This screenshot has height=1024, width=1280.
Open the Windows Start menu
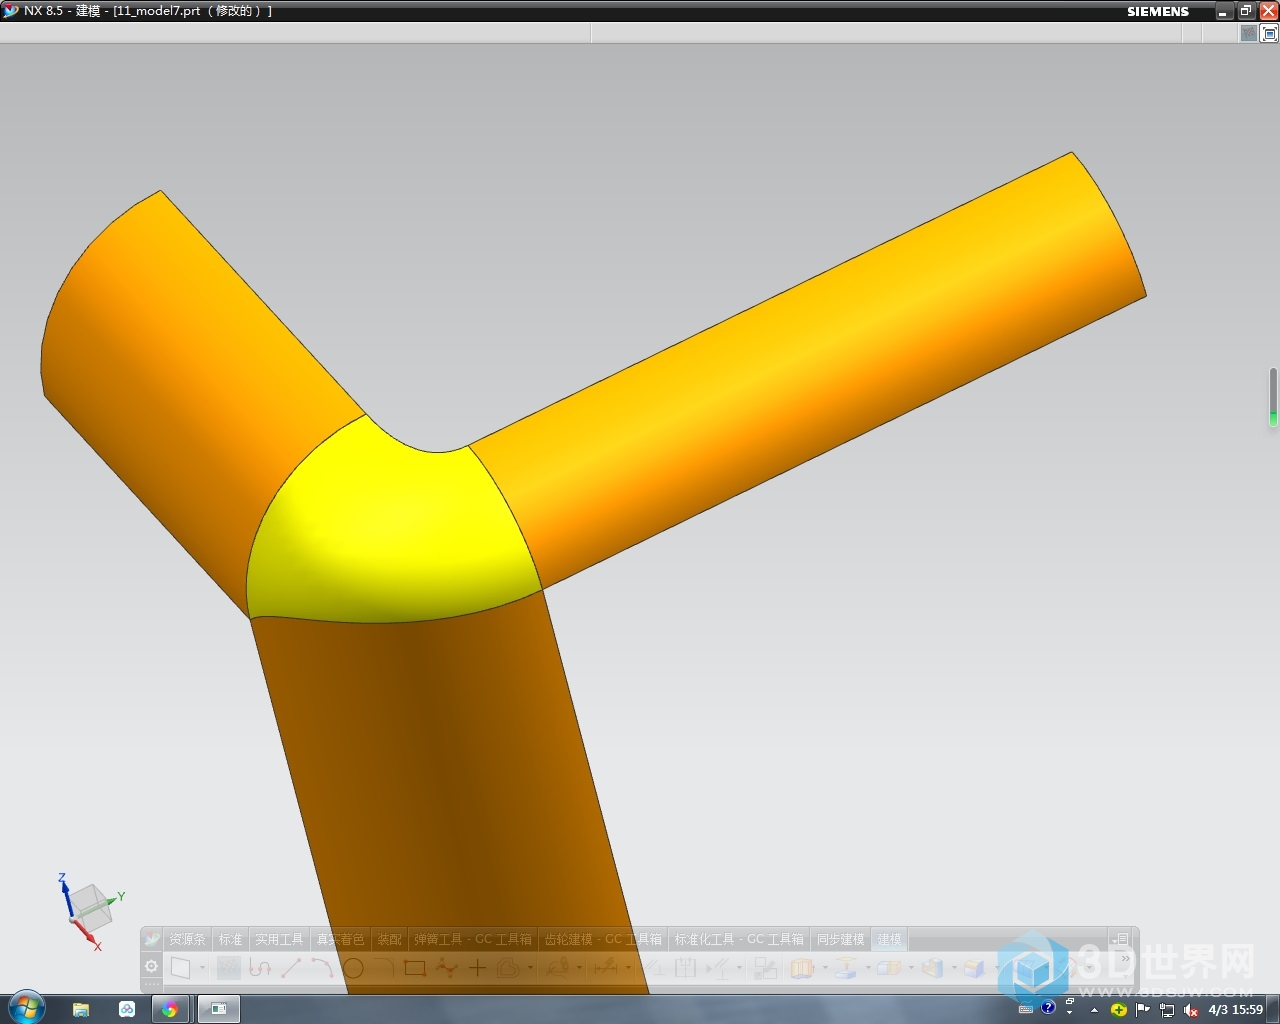pyautogui.click(x=26, y=1008)
